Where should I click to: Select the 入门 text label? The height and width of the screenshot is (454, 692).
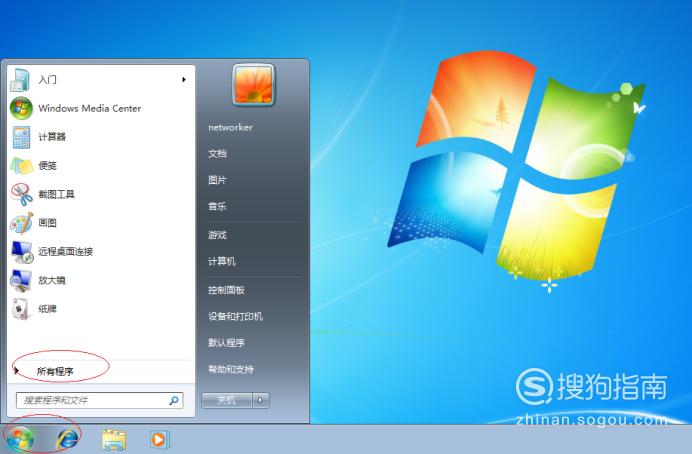[x=47, y=80]
